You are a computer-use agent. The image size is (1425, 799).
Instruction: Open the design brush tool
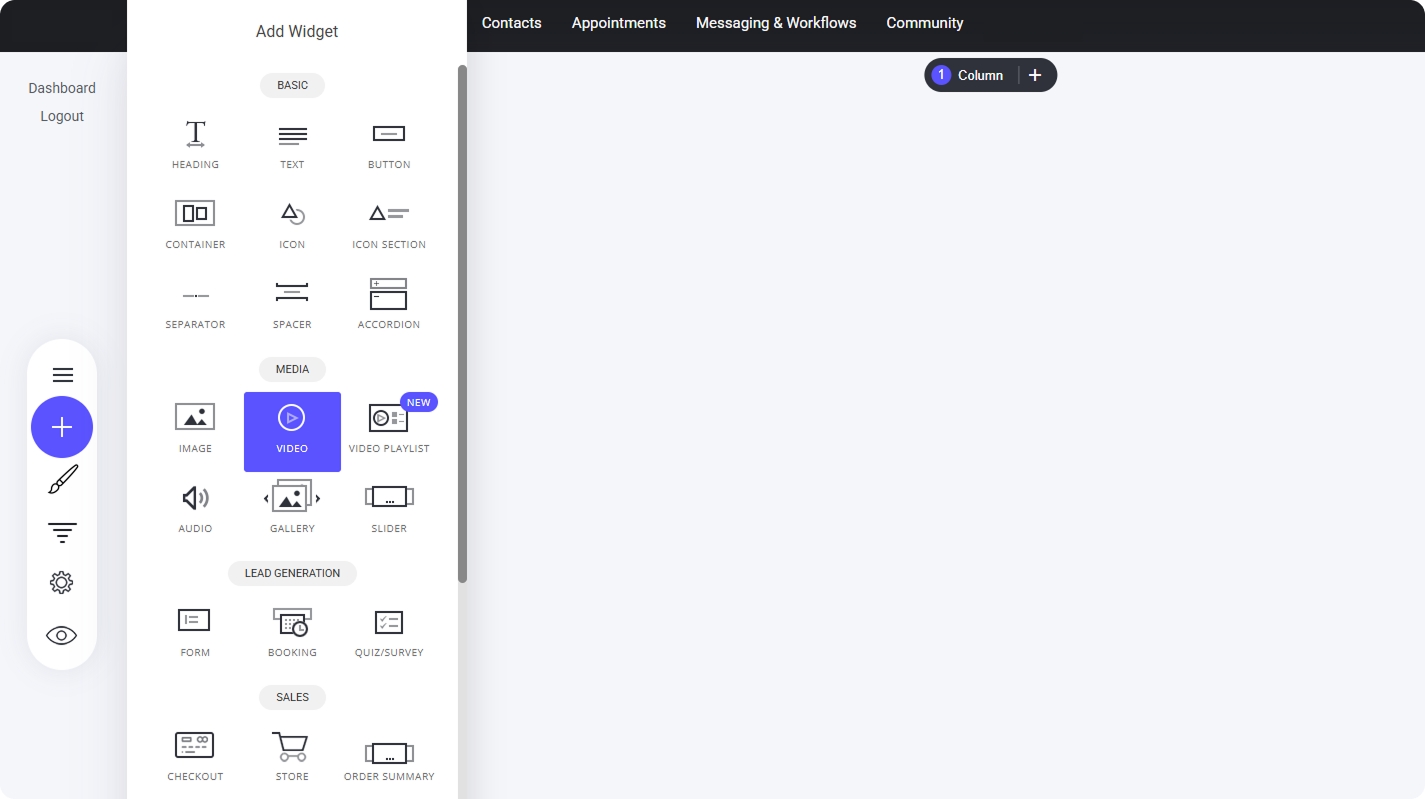click(62, 480)
